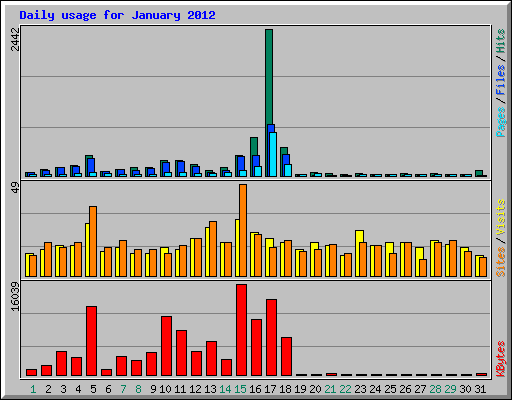This screenshot has width=512, height=400.
Task: Click the 2442 axis maximum label
Action: [15, 39]
